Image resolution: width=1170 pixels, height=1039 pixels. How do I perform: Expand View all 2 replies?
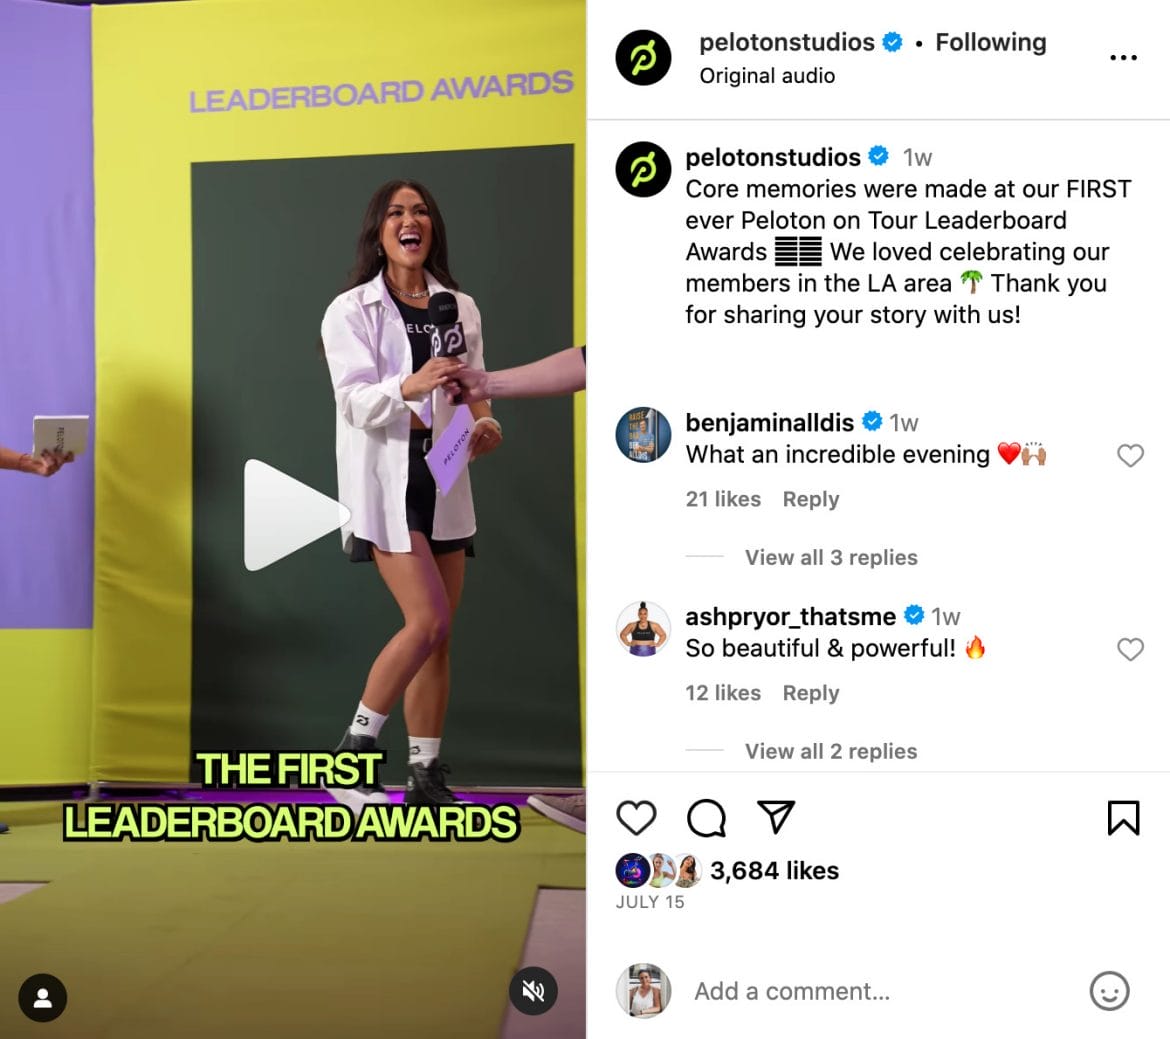[830, 752]
